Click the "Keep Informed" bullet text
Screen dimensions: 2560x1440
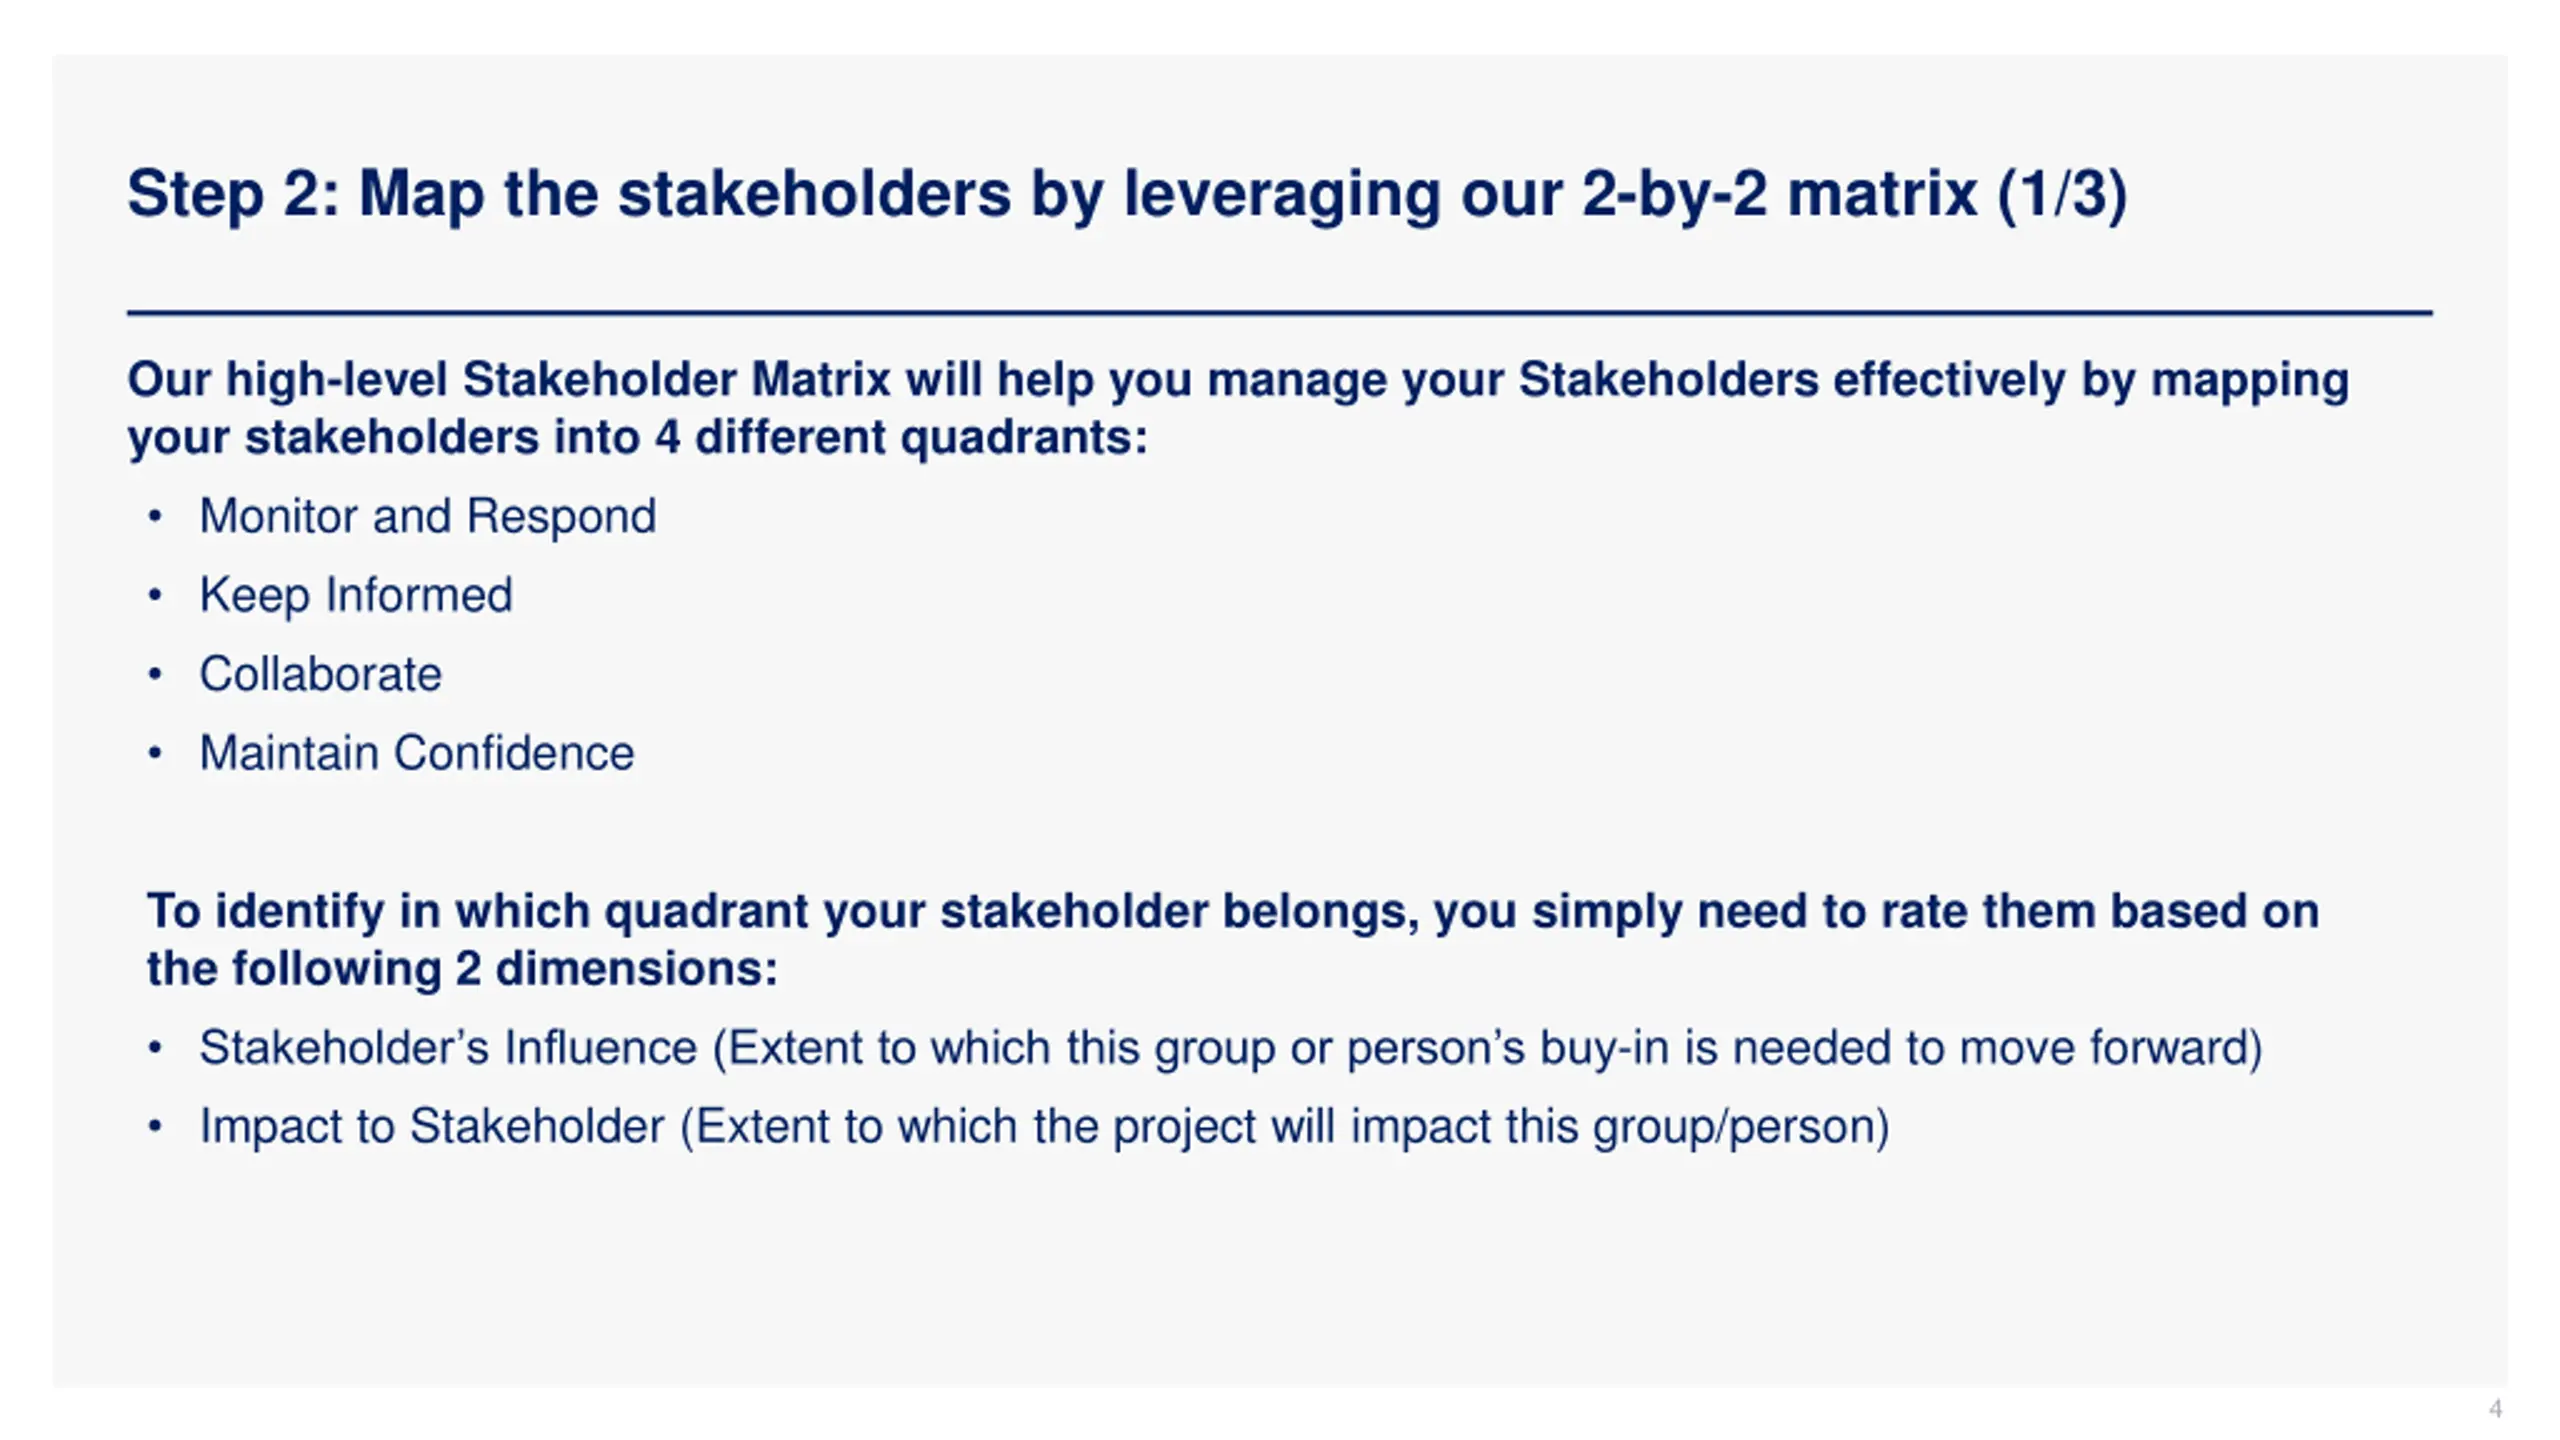(x=356, y=595)
